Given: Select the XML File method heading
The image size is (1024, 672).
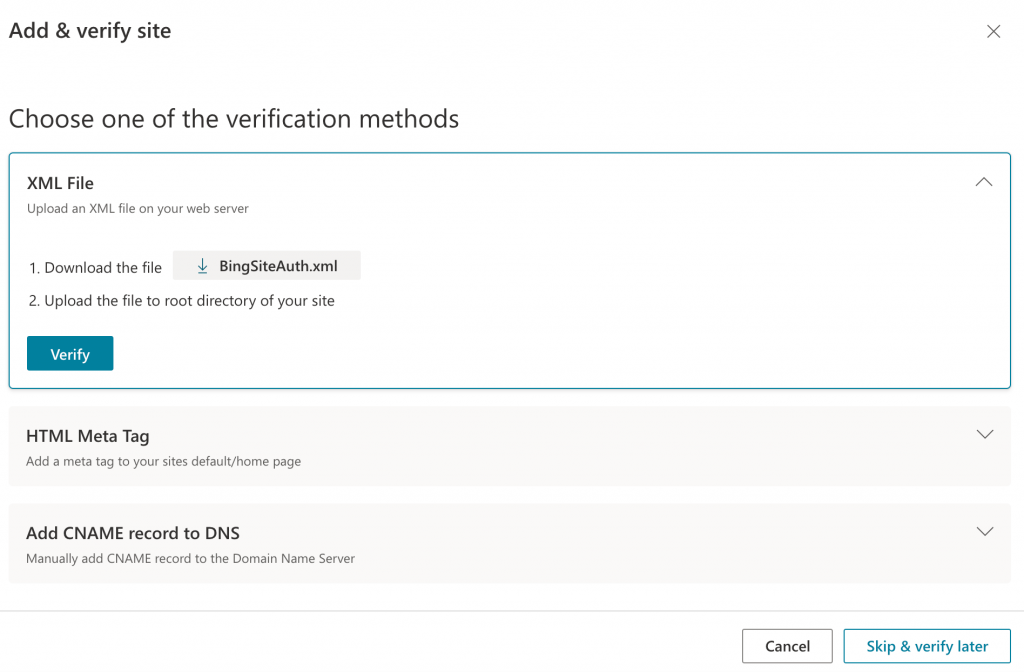Looking at the screenshot, I should coord(60,183).
